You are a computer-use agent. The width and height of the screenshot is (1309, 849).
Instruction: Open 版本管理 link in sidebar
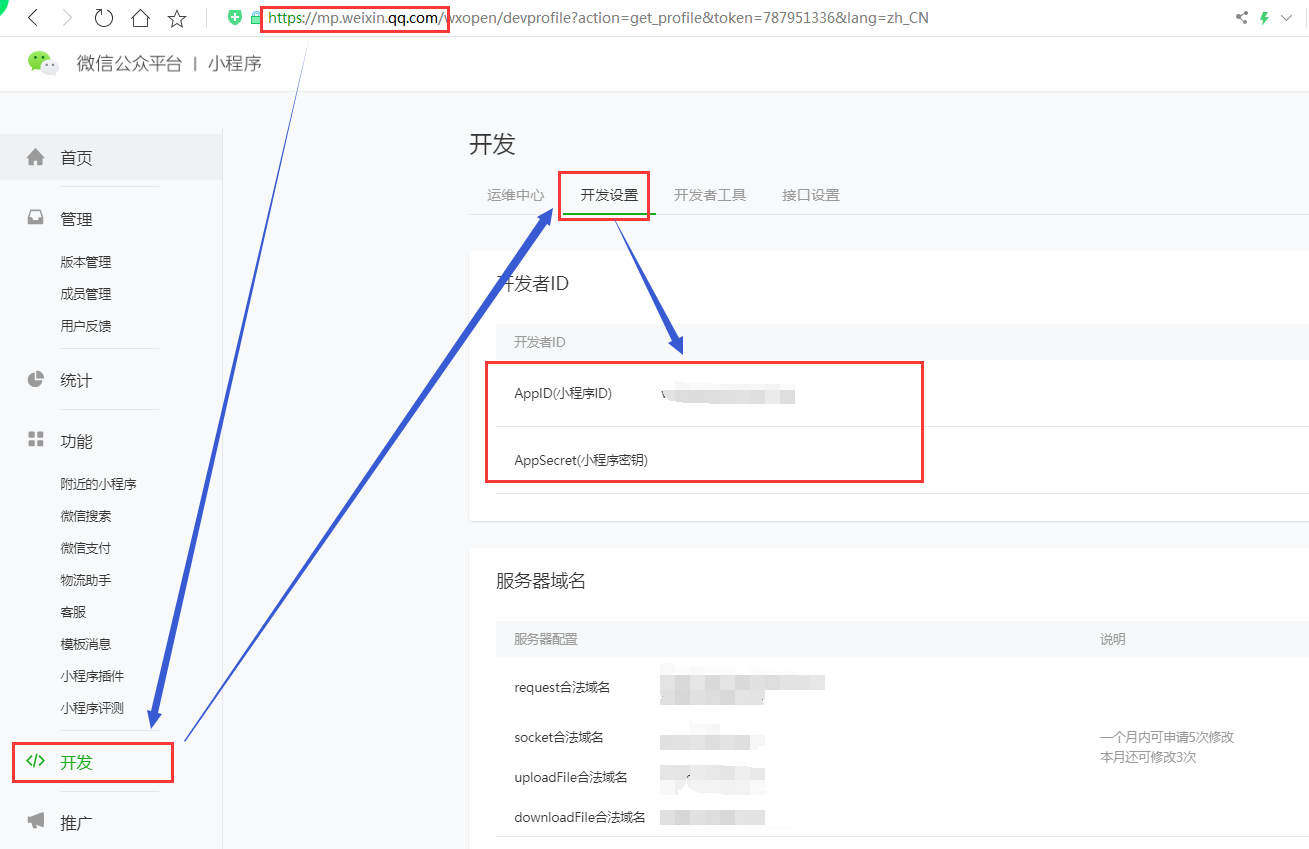[x=85, y=262]
